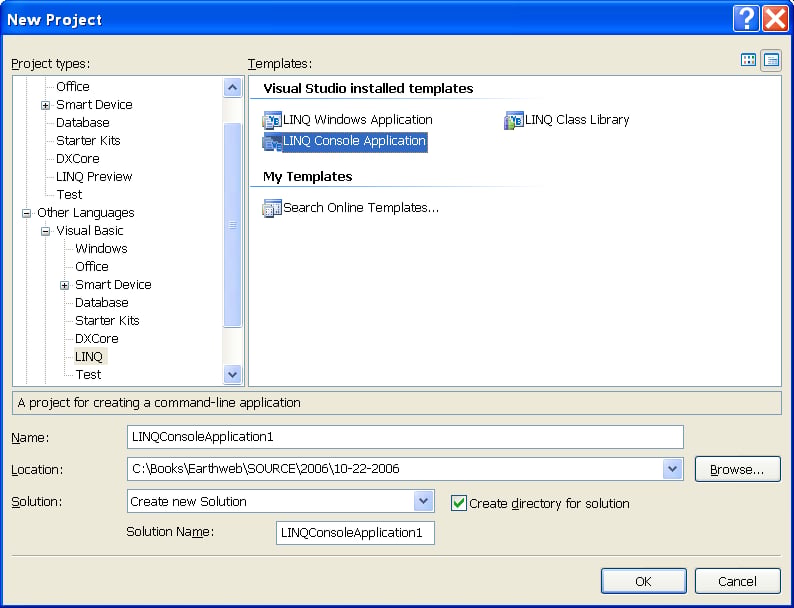Collapse the Other Languages tree node
This screenshot has height=608, width=794.
[26, 213]
